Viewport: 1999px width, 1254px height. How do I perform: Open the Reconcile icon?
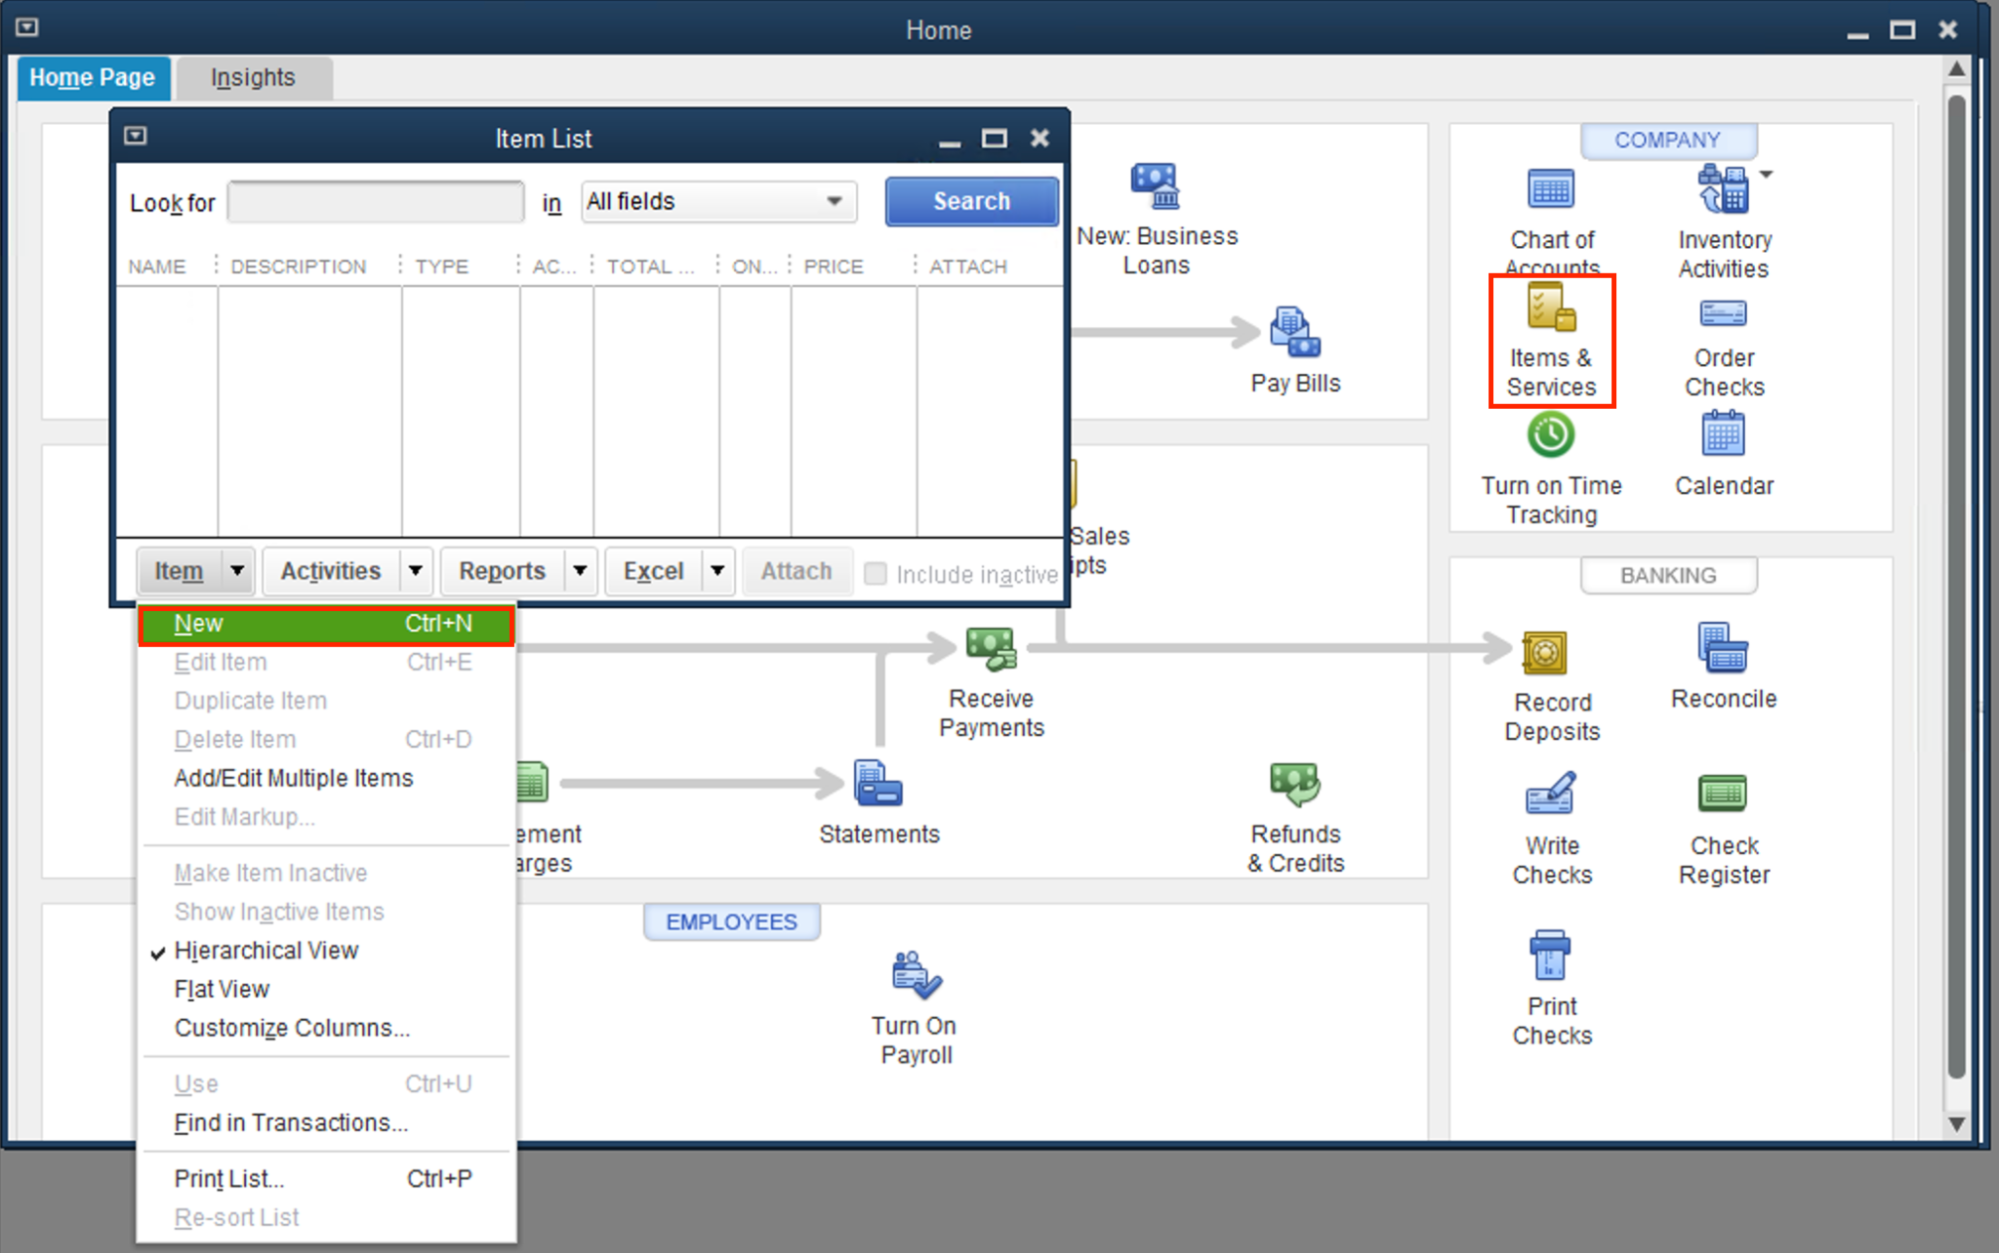coord(1722,648)
